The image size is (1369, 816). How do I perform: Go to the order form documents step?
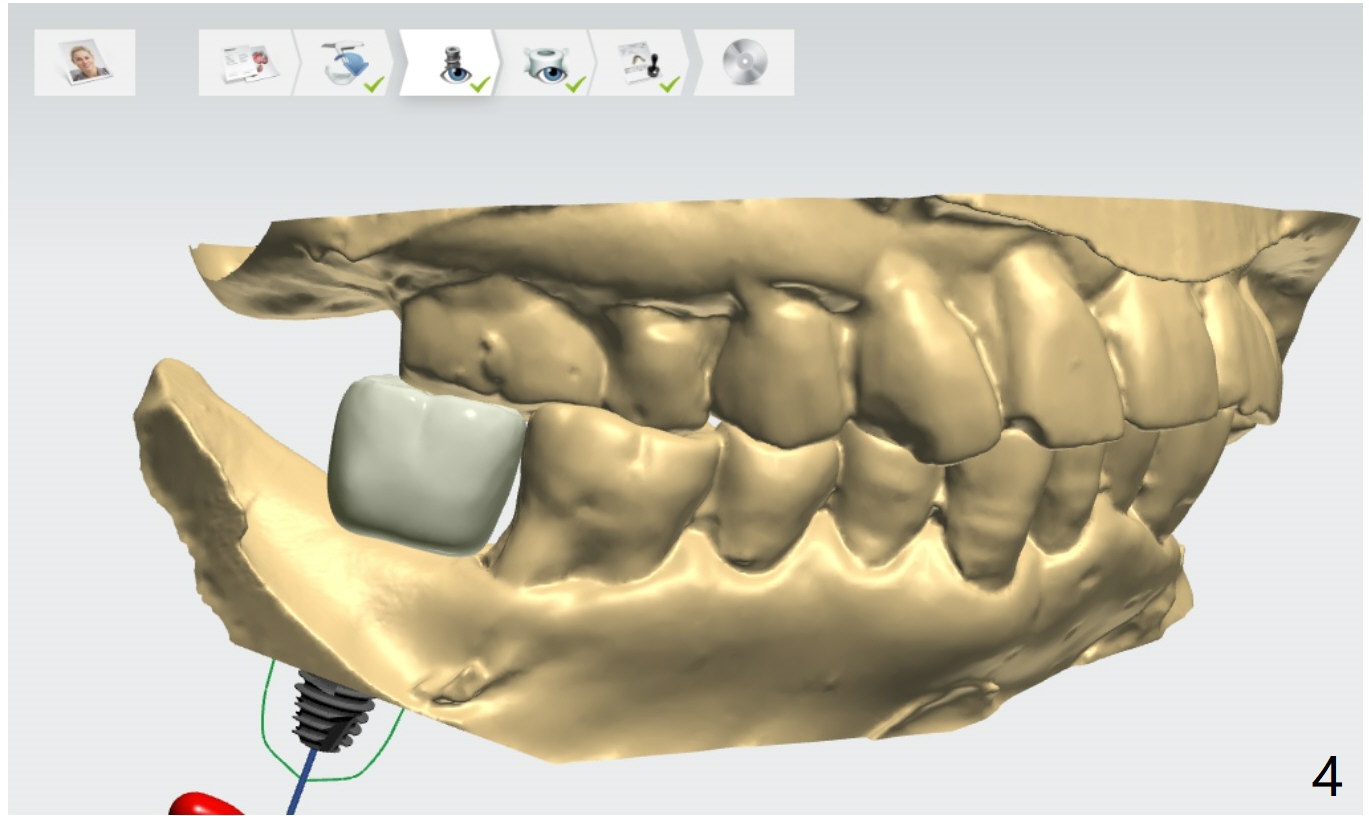coord(245,62)
